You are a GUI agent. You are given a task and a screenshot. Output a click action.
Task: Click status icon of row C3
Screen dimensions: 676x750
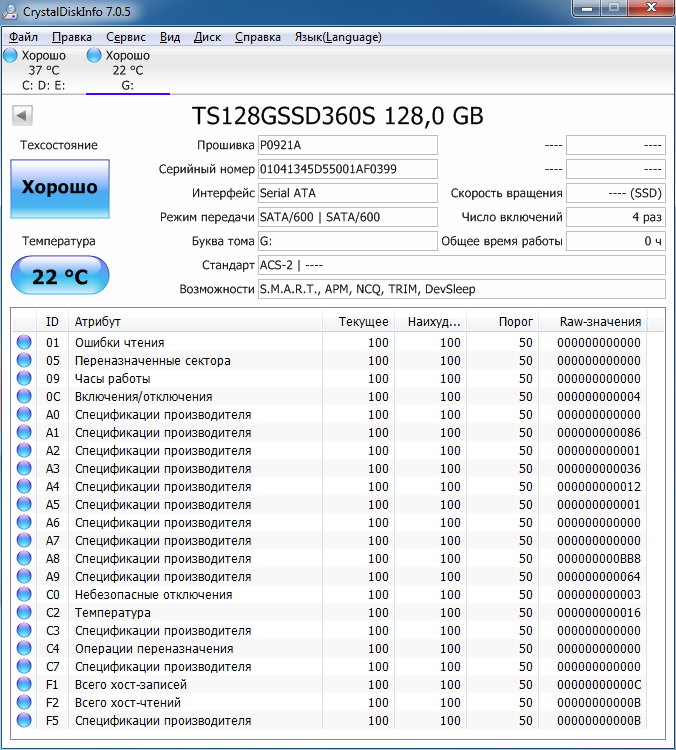tap(24, 630)
